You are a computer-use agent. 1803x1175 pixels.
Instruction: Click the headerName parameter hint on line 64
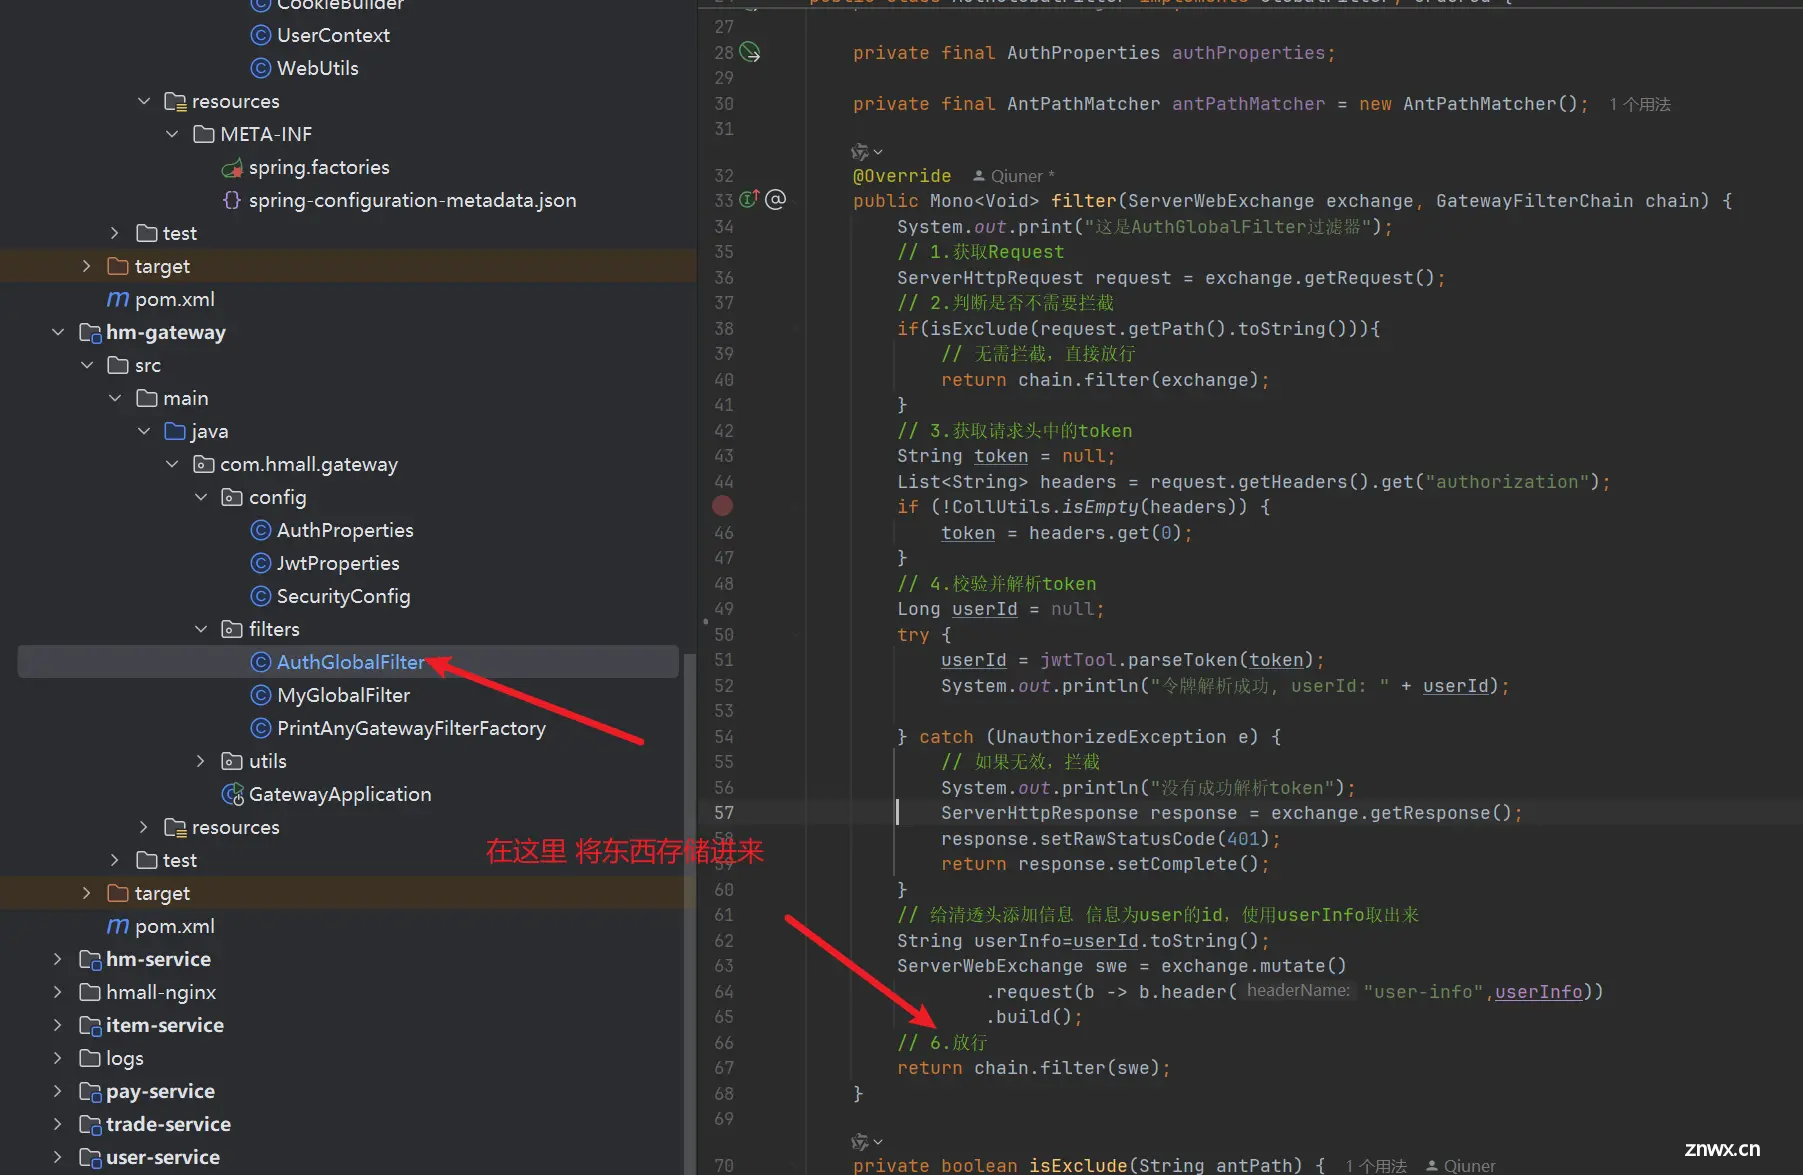[1298, 991]
